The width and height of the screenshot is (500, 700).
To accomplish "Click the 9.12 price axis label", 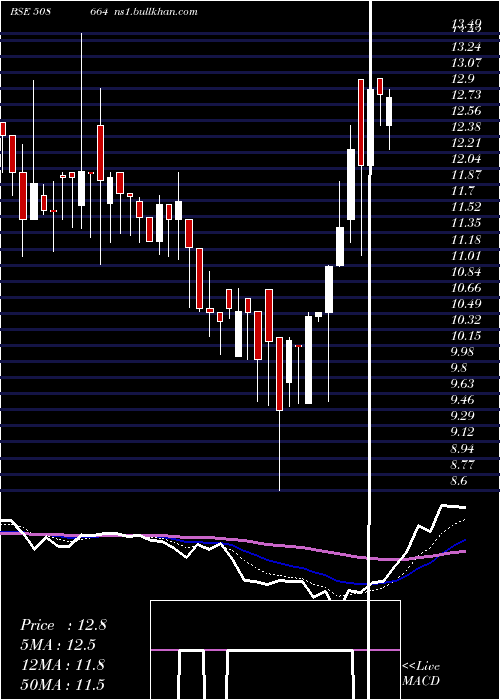I will pyautogui.click(x=463, y=432).
